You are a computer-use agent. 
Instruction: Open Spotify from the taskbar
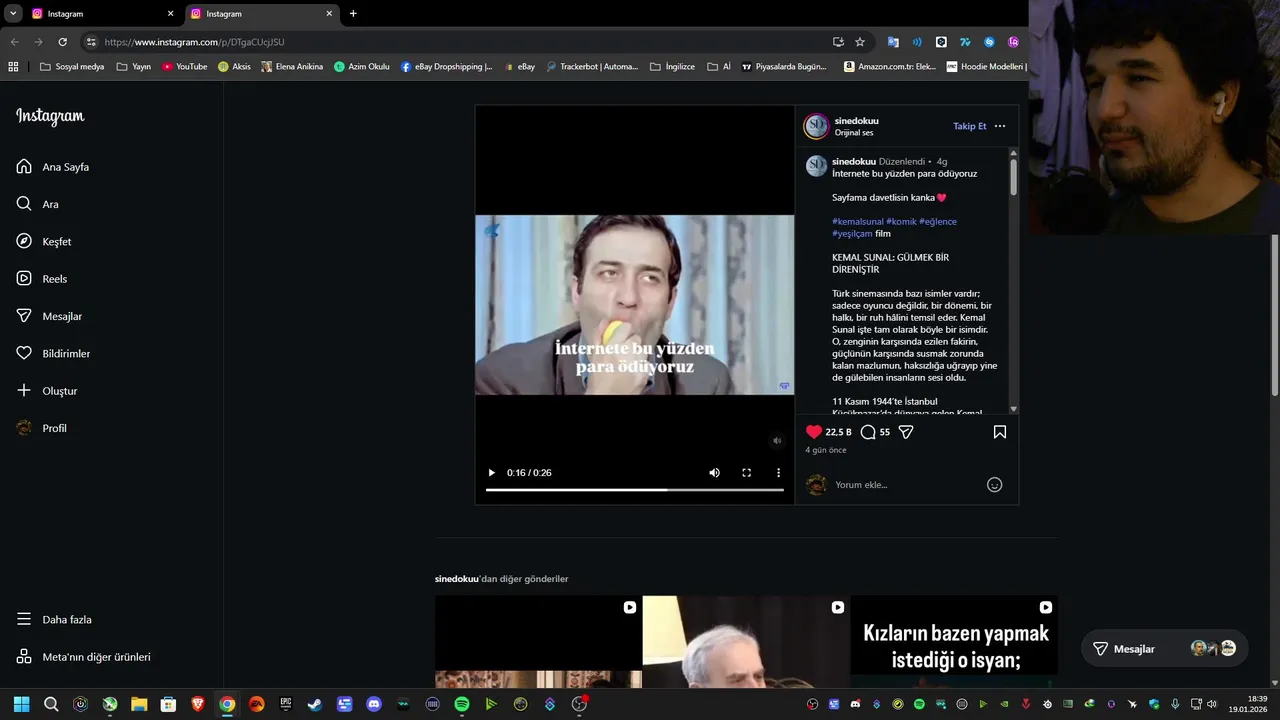pyautogui.click(x=462, y=704)
